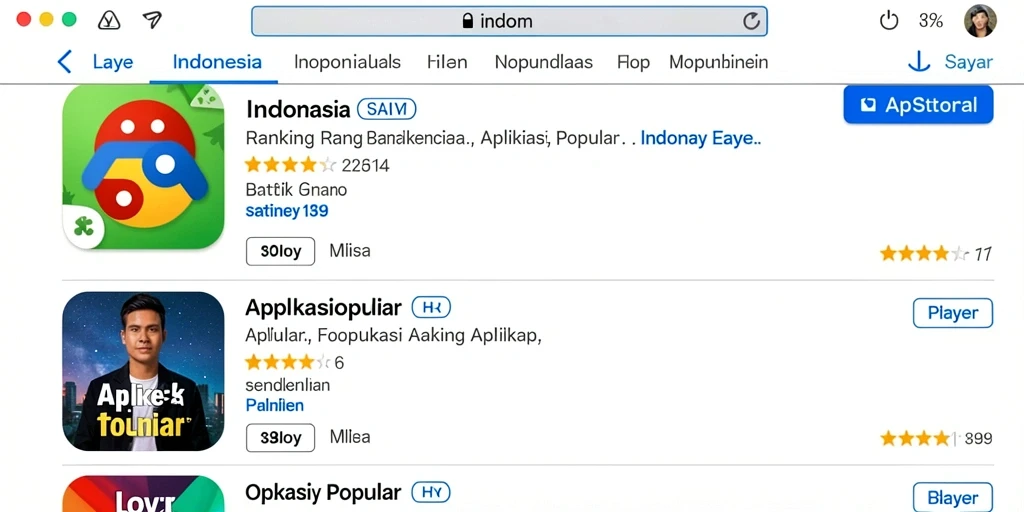Click the download arrow beside Sayar
This screenshot has width=1024, height=512.
click(x=919, y=62)
